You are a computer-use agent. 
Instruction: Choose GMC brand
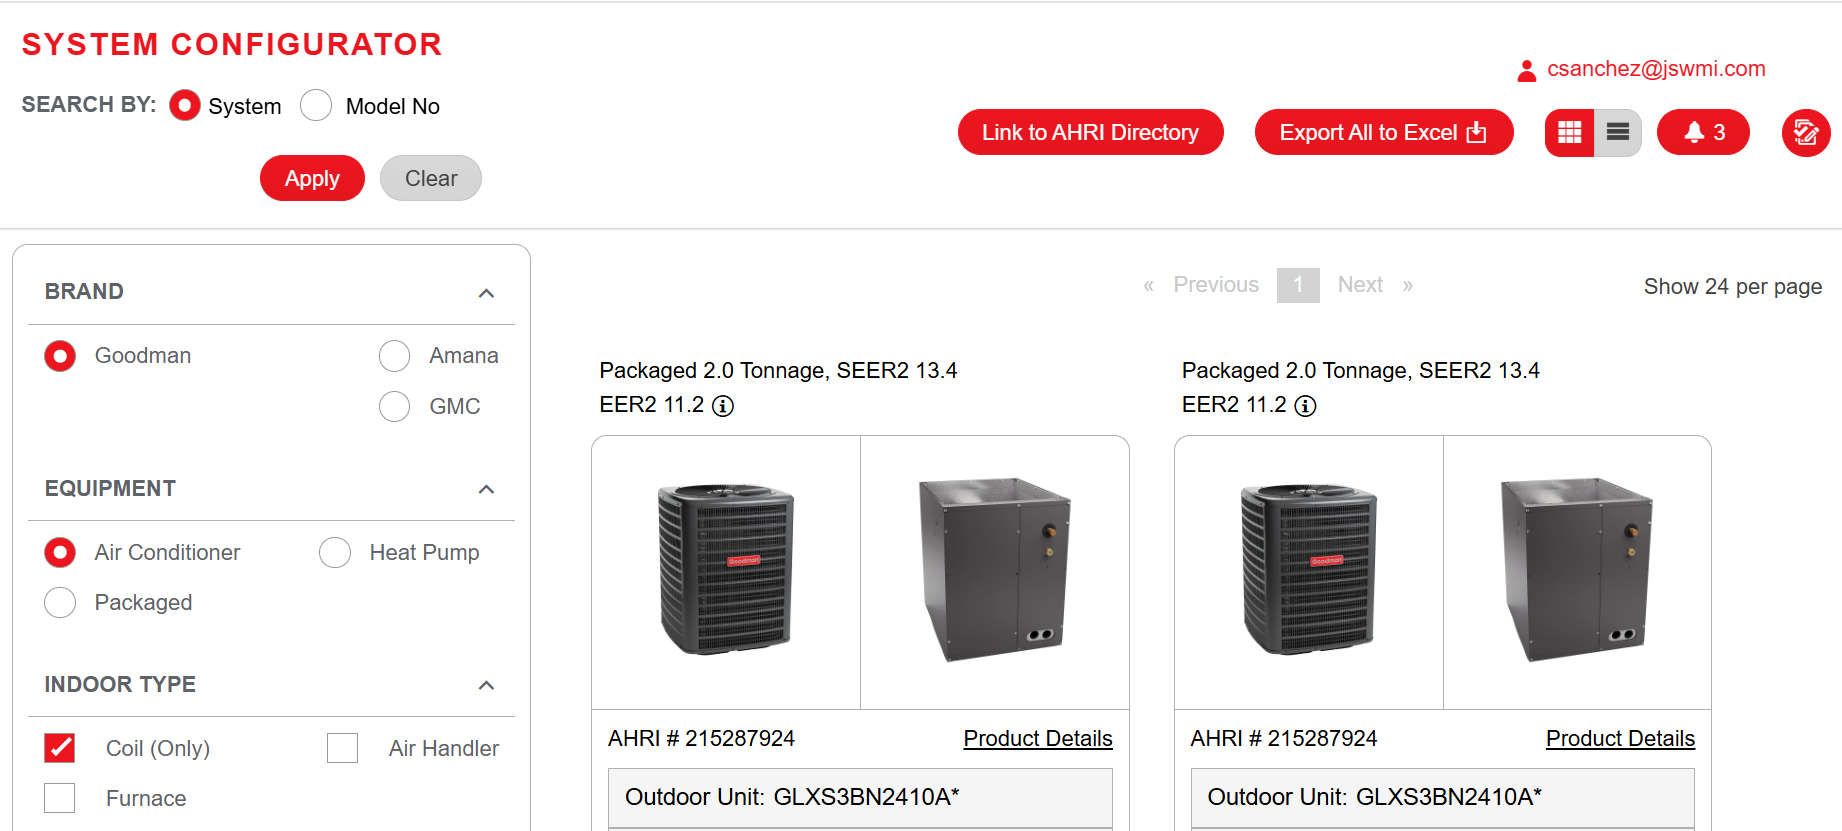[x=394, y=406]
